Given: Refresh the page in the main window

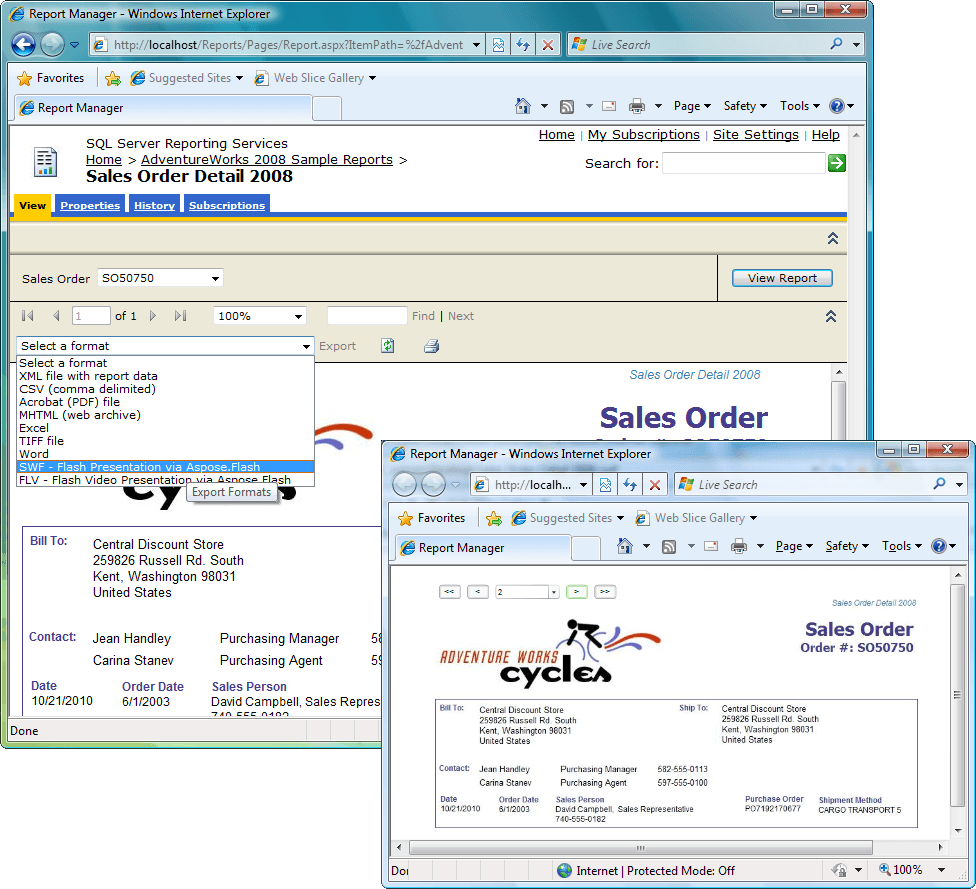Looking at the screenshot, I should [x=523, y=45].
